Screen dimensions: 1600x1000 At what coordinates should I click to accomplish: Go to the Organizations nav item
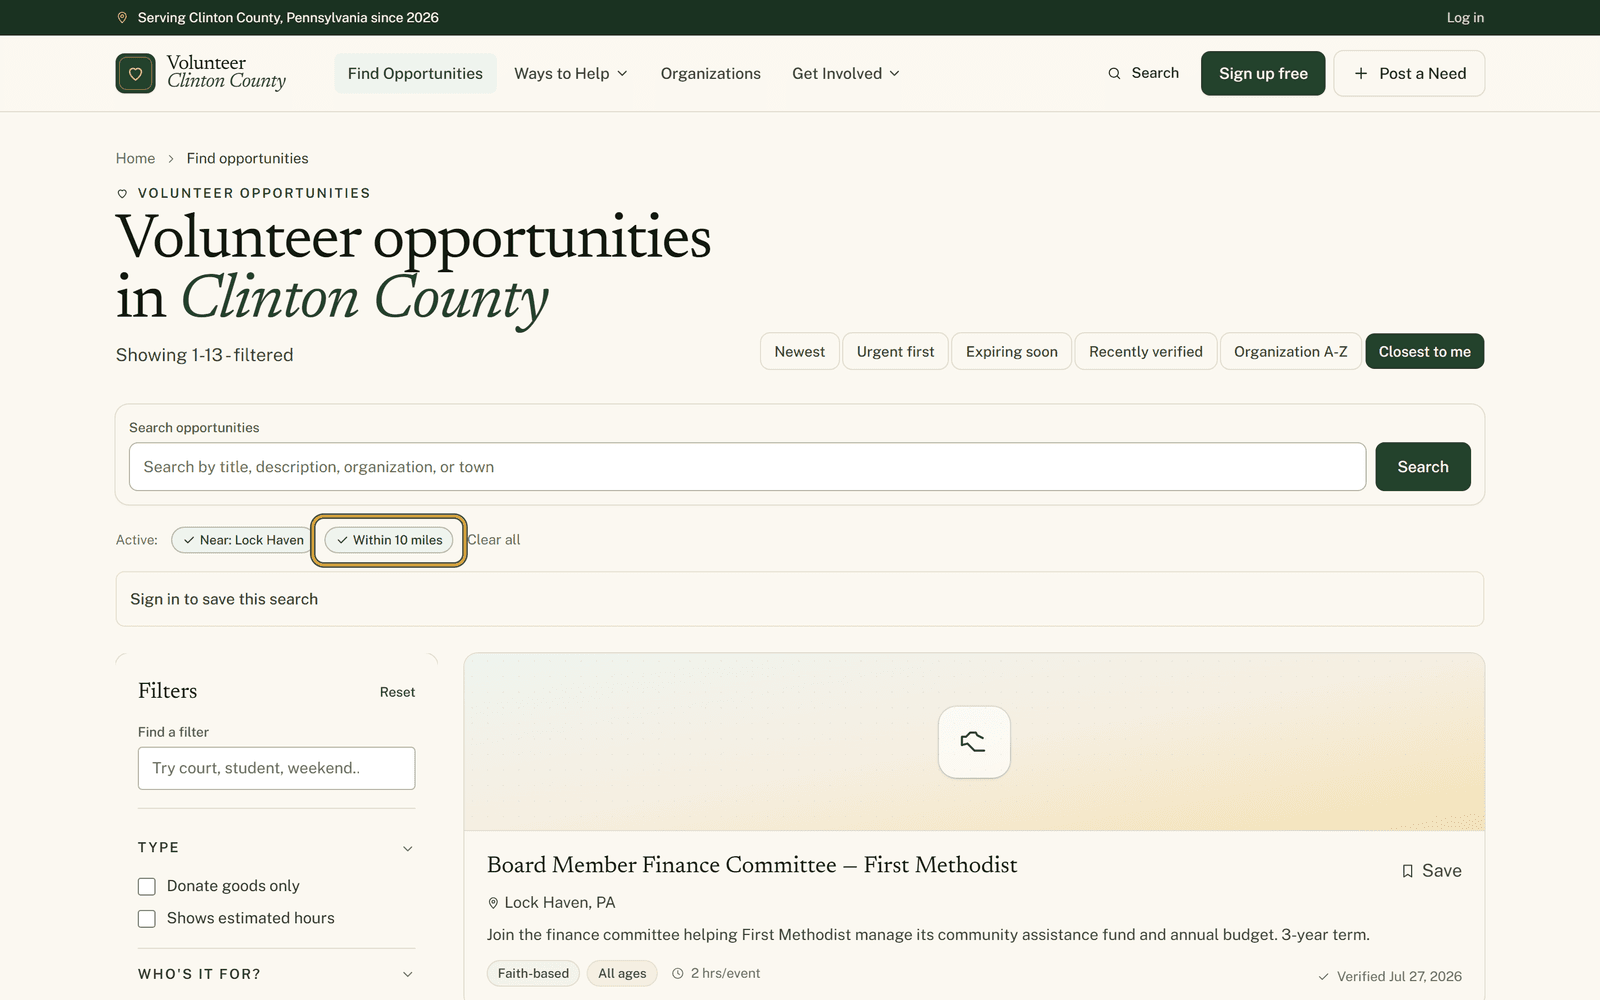tap(710, 73)
